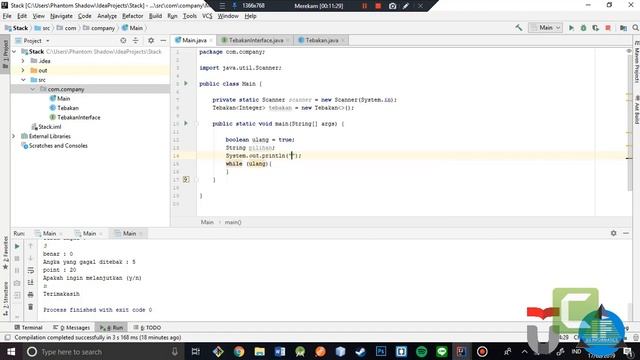Start debugging with the bug icon

pyautogui.click(x=583, y=28)
